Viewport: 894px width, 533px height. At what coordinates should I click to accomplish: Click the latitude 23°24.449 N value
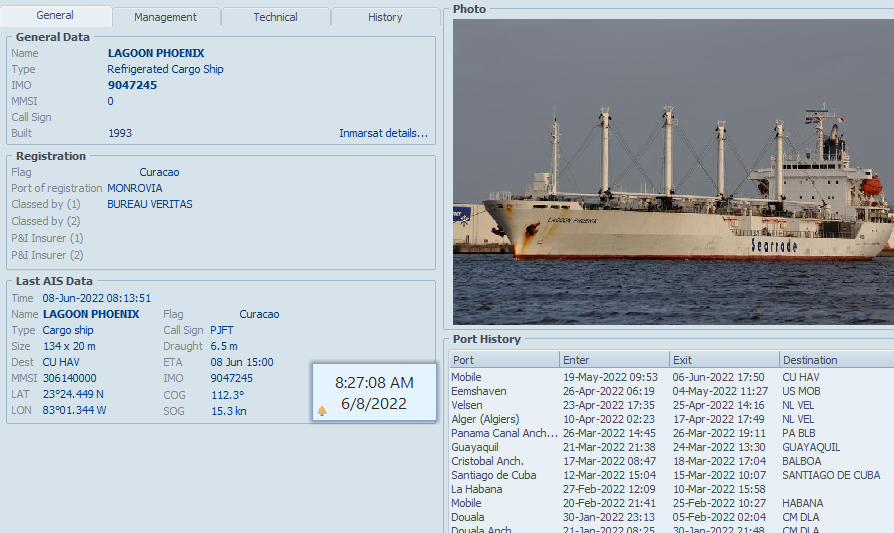pos(74,394)
